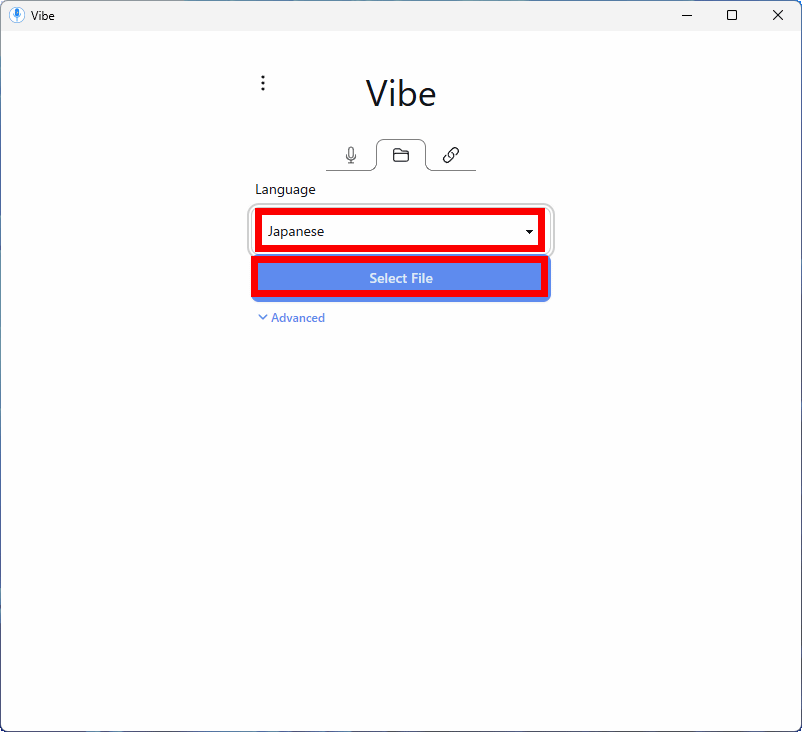Click the Vibe app icon in title bar
Image resolution: width=802 pixels, height=732 pixels.
tap(17, 15)
